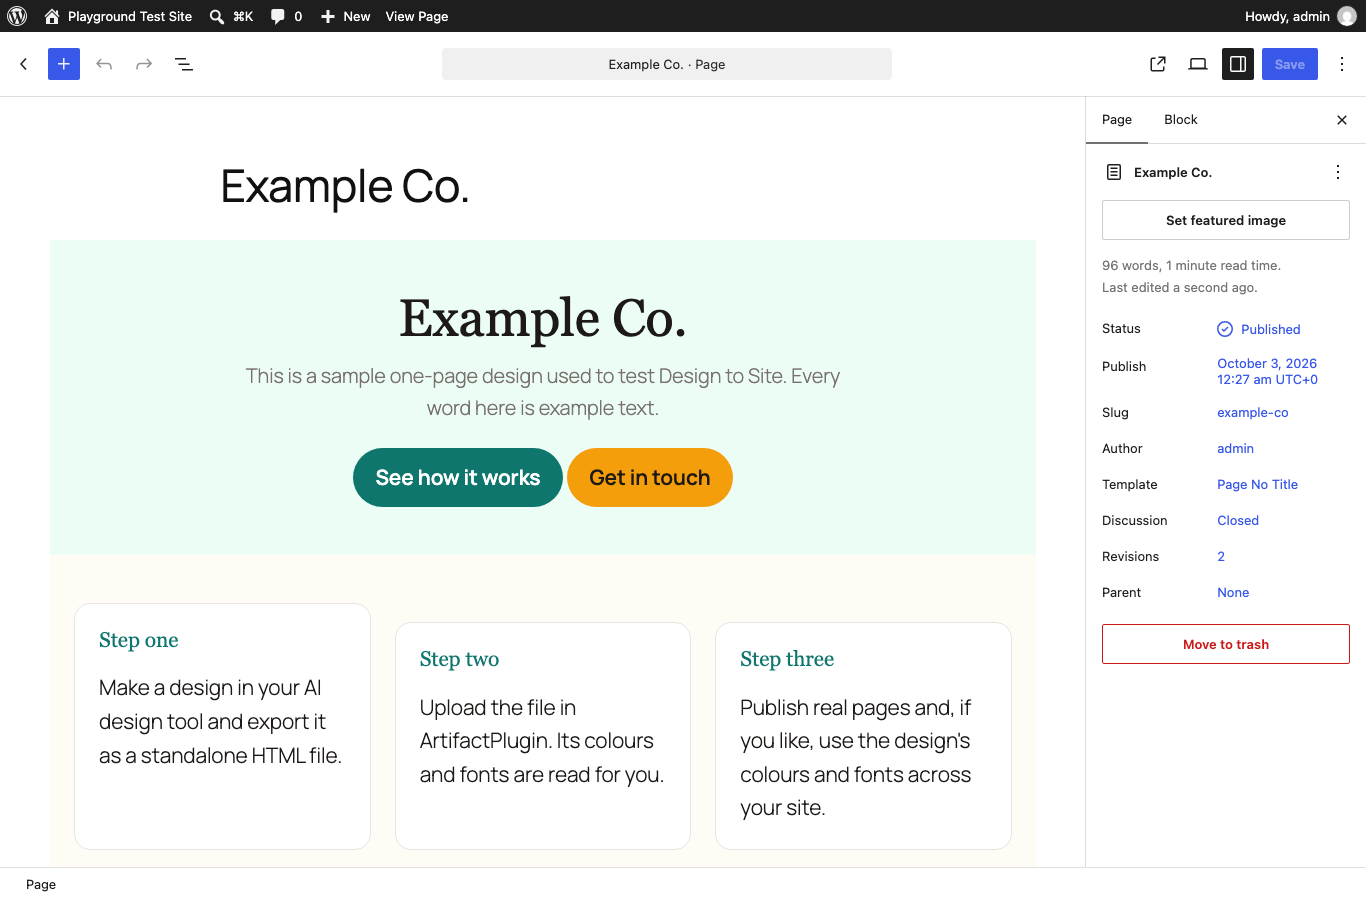
Task: Open editor Options three-dot menu
Action: [x=1342, y=64]
